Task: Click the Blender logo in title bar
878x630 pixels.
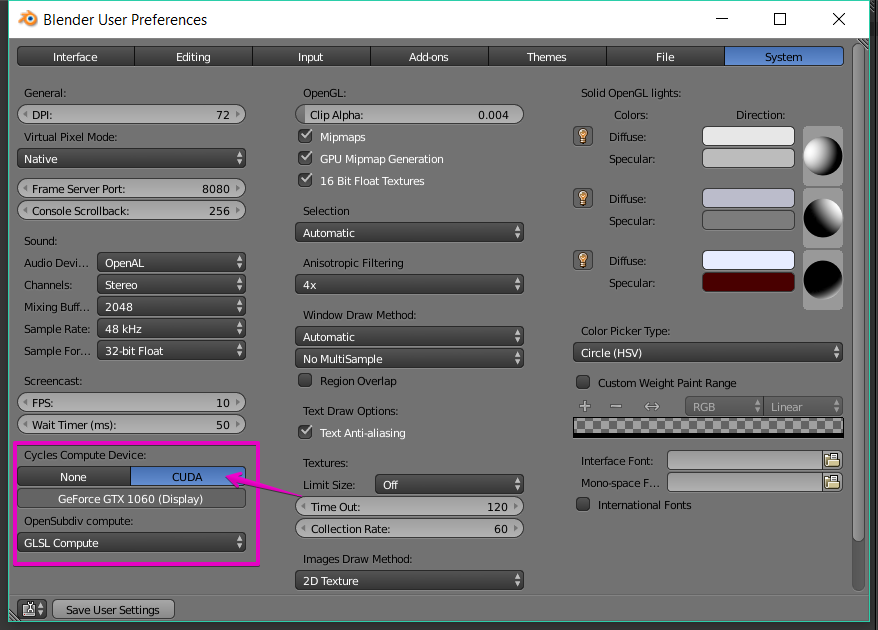Action: click(27, 19)
